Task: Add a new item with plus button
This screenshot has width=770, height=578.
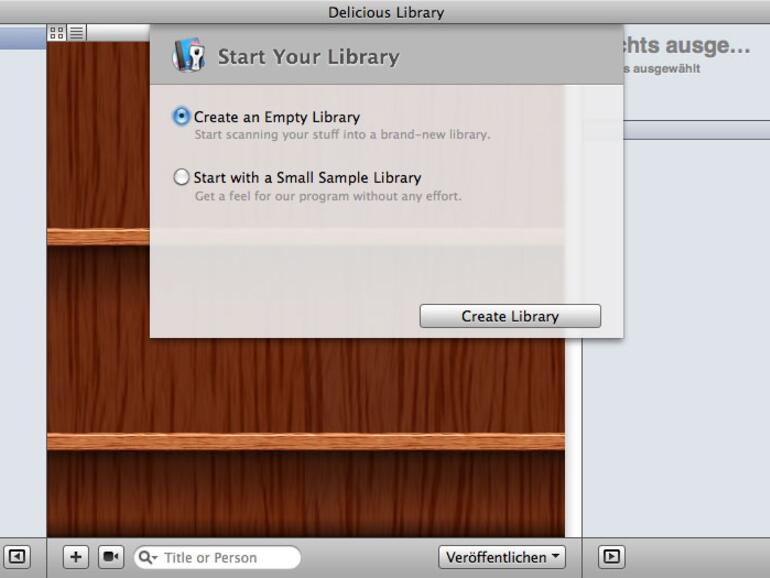Action: click(76, 556)
